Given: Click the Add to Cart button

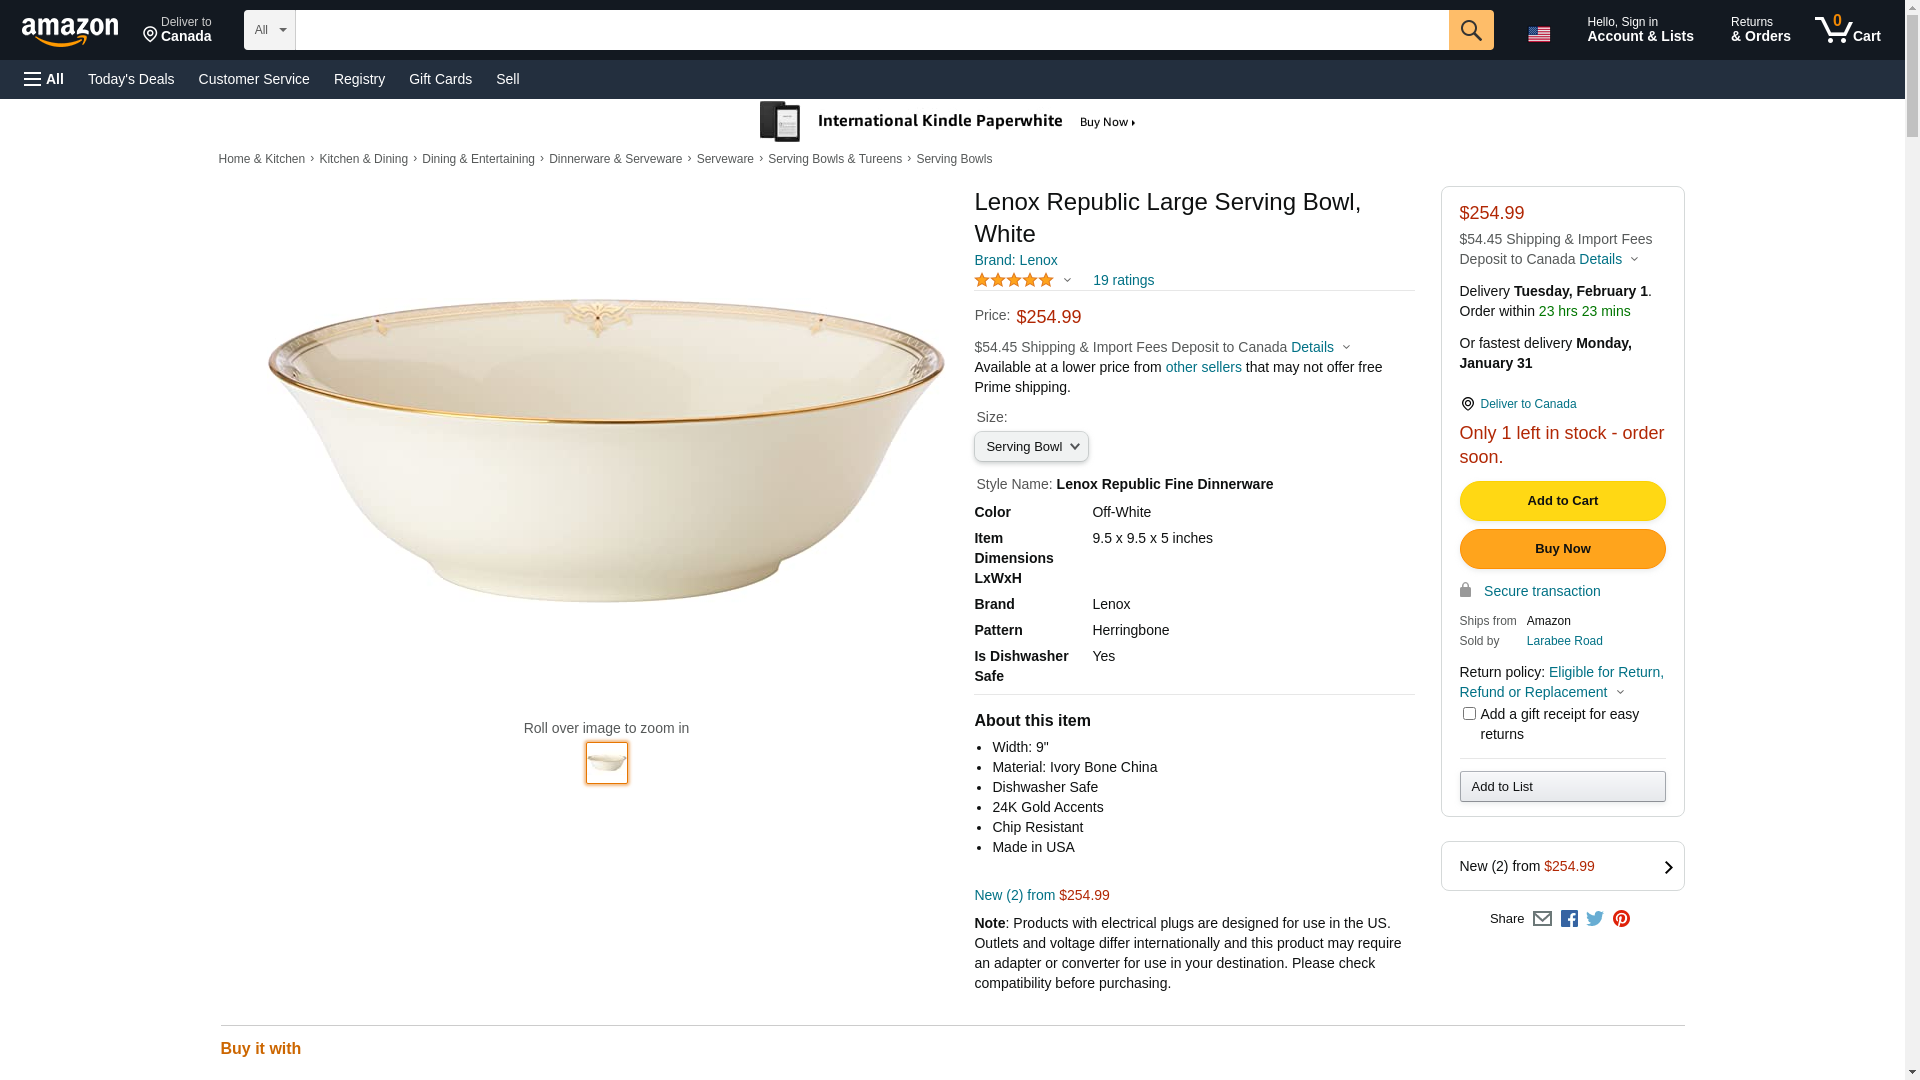Looking at the screenshot, I should coord(1562,501).
